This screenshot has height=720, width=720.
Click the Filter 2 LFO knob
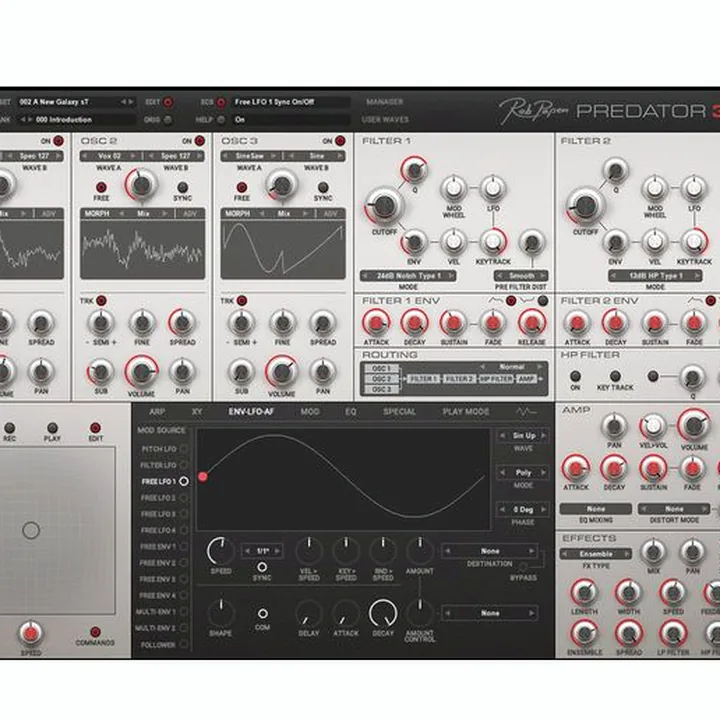[x=694, y=188]
